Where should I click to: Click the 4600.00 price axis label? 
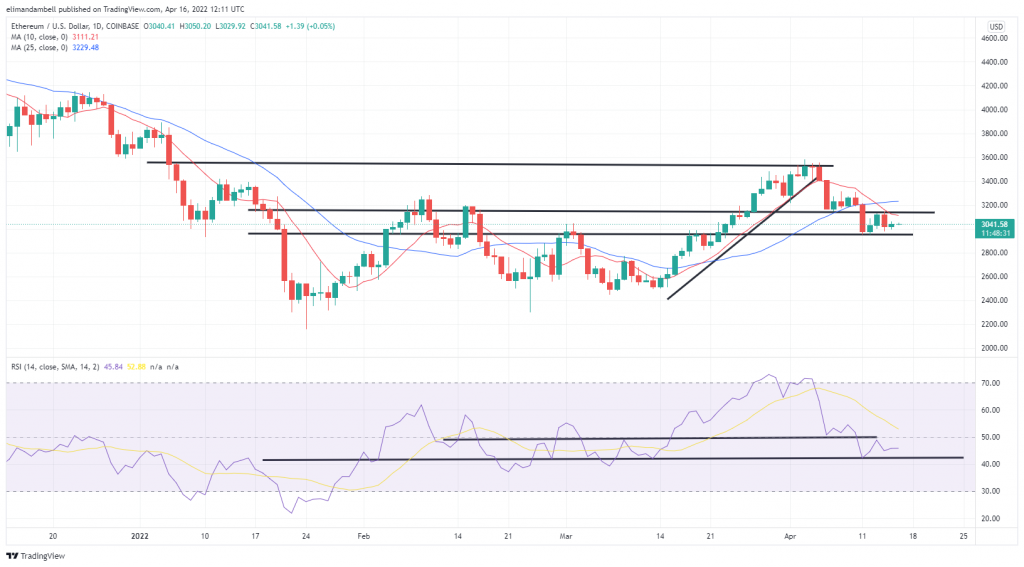(995, 39)
